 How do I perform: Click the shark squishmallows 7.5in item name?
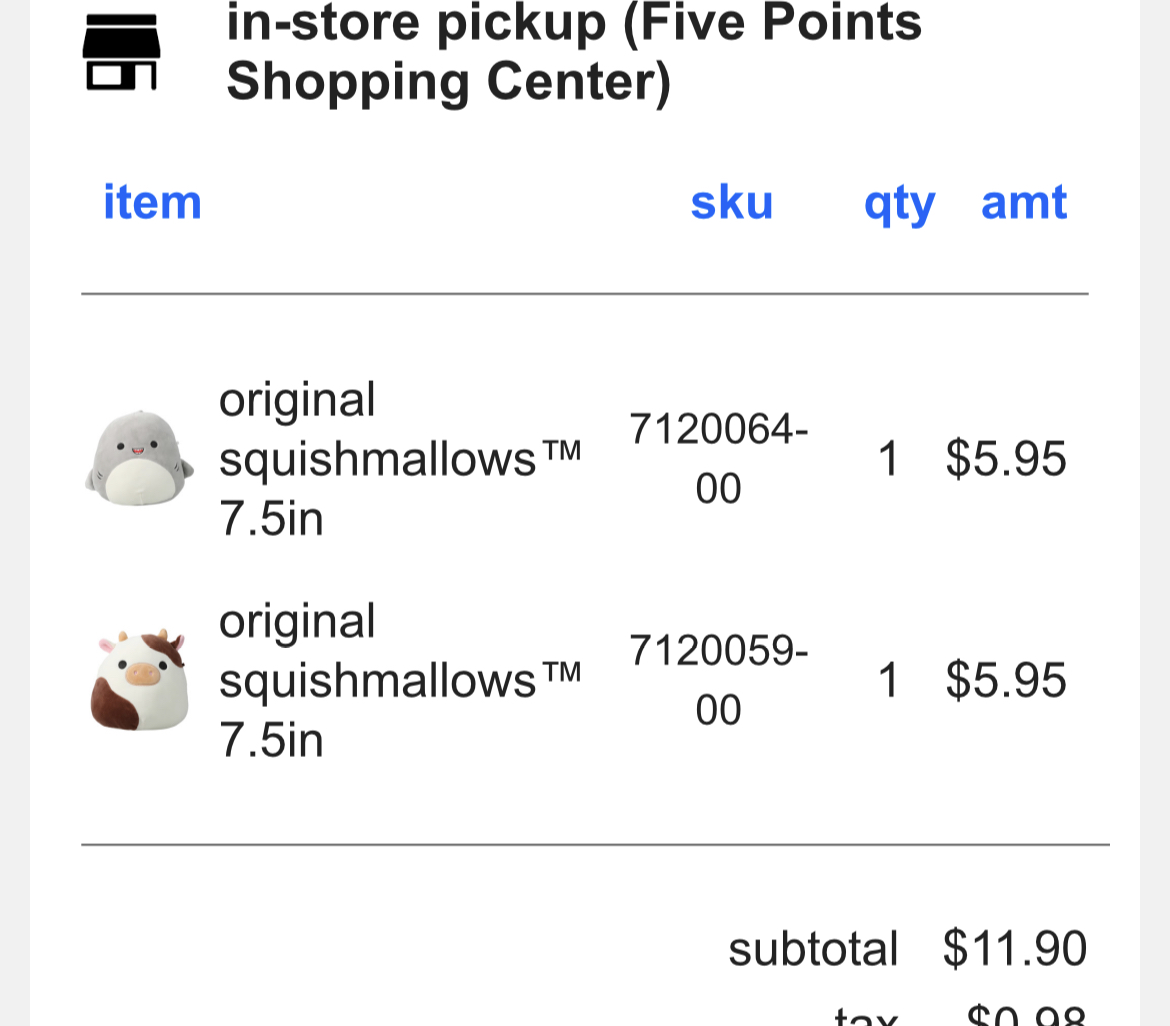click(x=400, y=459)
